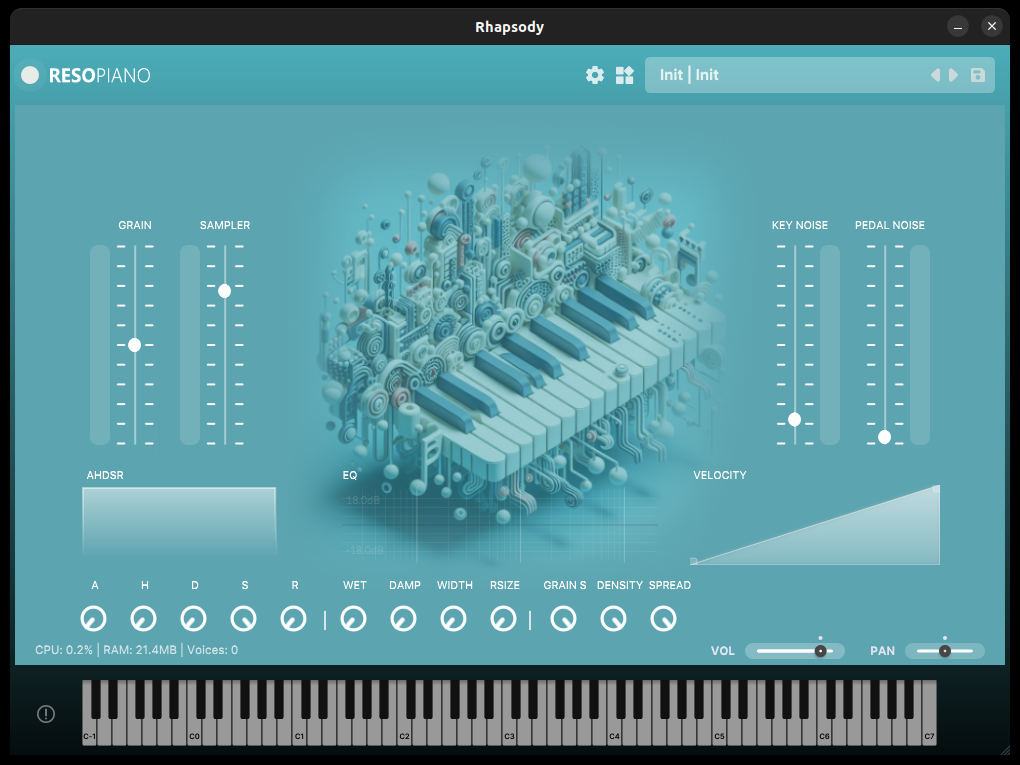Screen dimensions: 1020x765
Task: Click the WET reverb knob
Action: [354, 619]
